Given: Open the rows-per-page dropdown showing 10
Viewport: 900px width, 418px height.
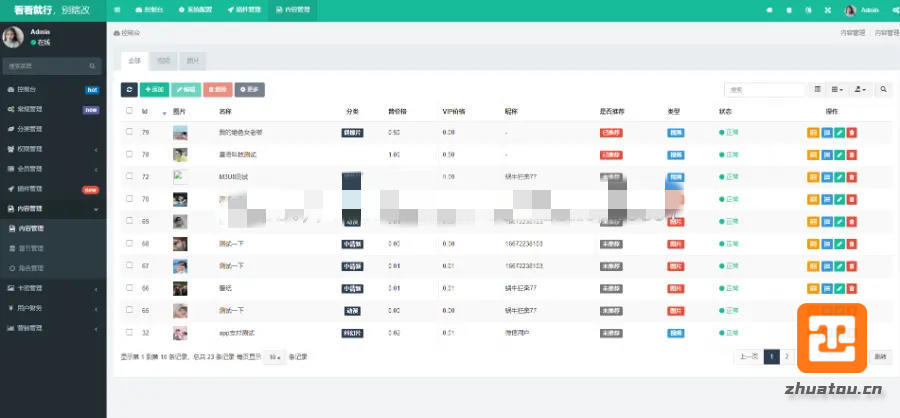Looking at the screenshot, I should (x=274, y=356).
